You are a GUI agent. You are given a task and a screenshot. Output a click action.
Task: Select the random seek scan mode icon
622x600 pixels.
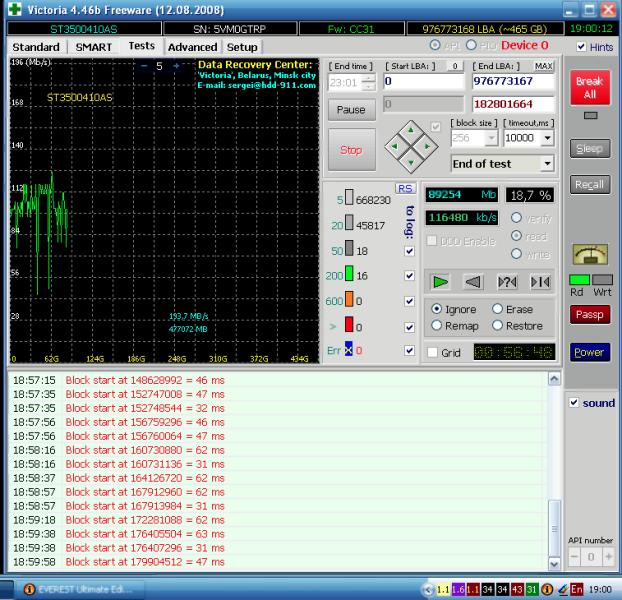[507, 282]
